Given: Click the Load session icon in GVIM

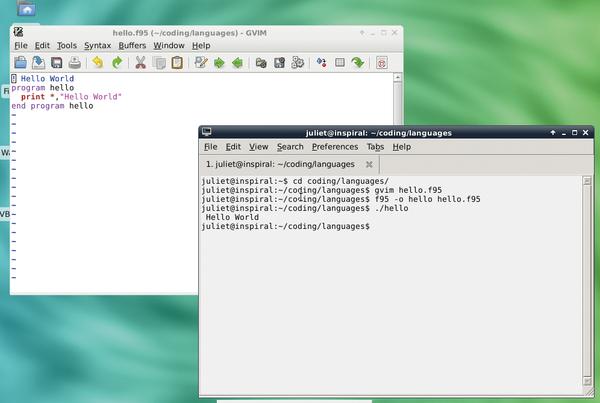Looking at the screenshot, I should point(261,62).
